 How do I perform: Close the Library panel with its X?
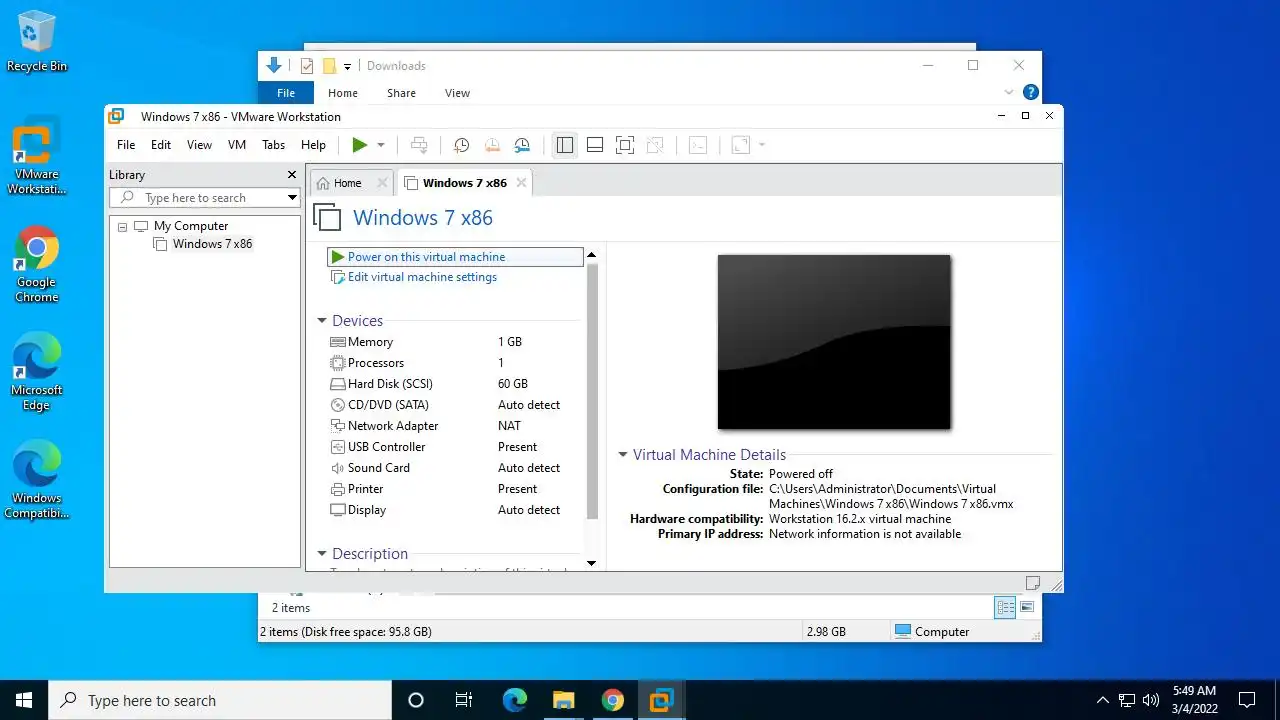292,174
